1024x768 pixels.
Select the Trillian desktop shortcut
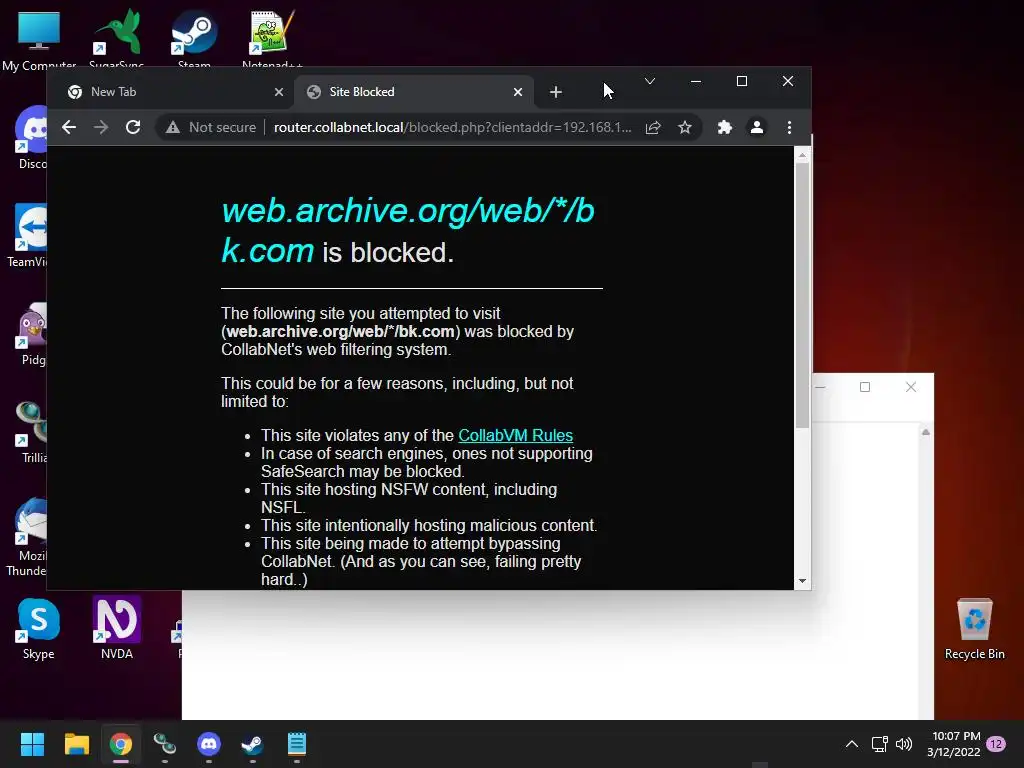33,432
